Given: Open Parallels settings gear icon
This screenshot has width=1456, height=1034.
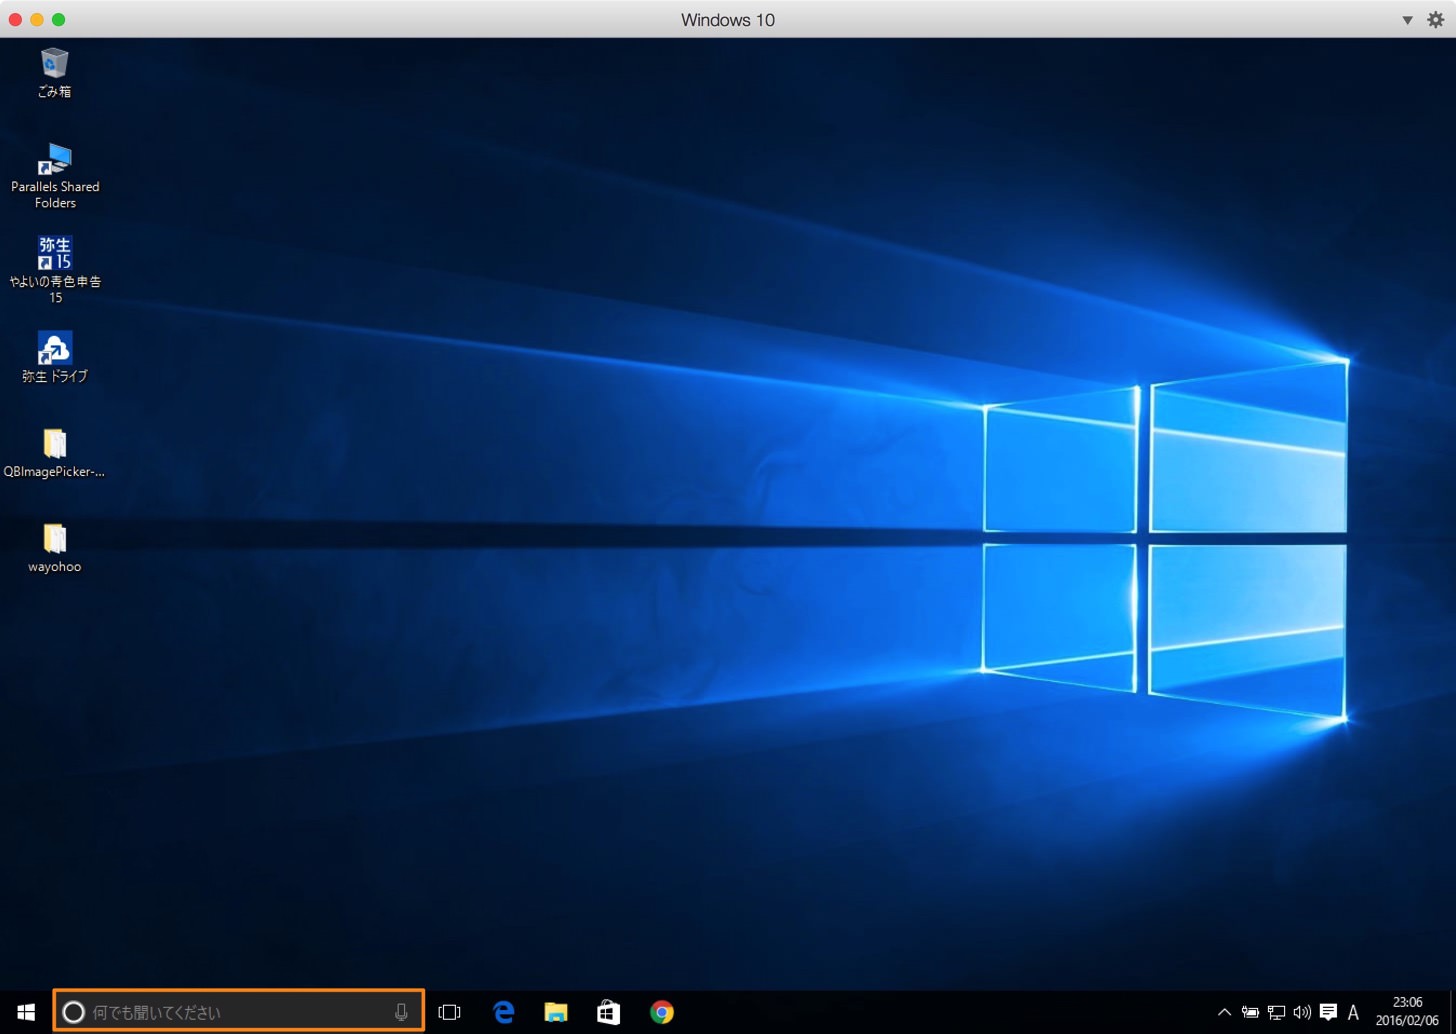Looking at the screenshot, I should [x=1435, y=20].
